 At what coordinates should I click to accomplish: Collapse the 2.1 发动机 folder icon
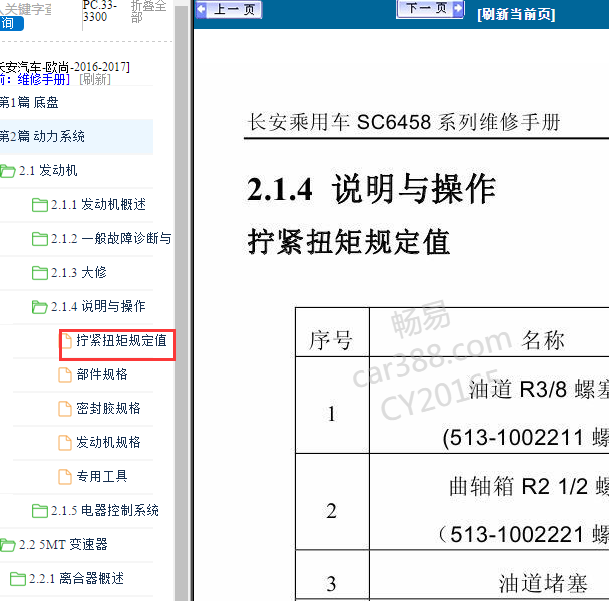[x=7, y=171]
